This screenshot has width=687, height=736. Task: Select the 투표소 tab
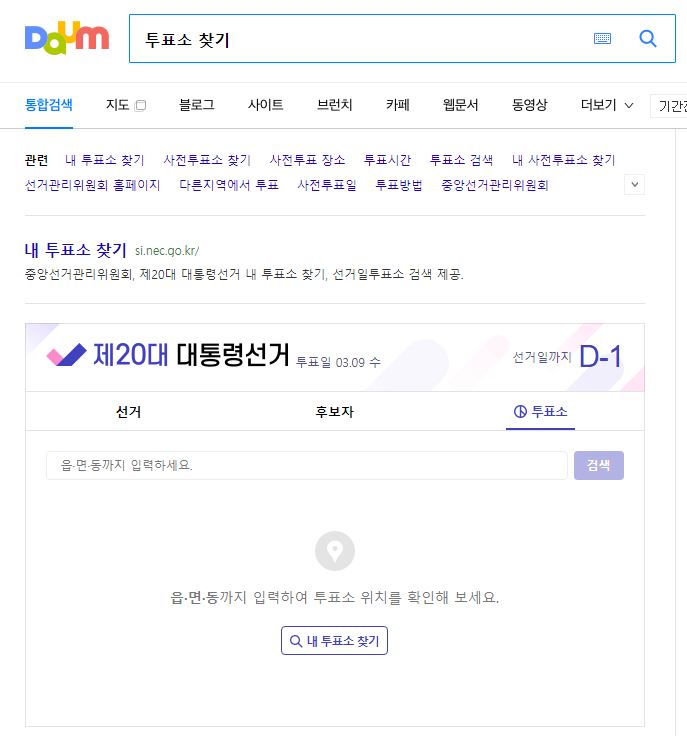[541, 412]
